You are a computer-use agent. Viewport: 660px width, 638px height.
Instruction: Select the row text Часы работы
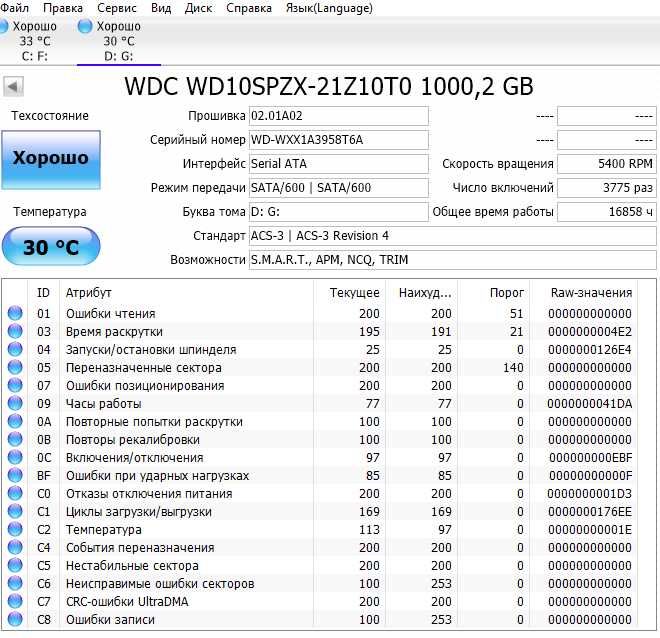(x=104, y=404)
